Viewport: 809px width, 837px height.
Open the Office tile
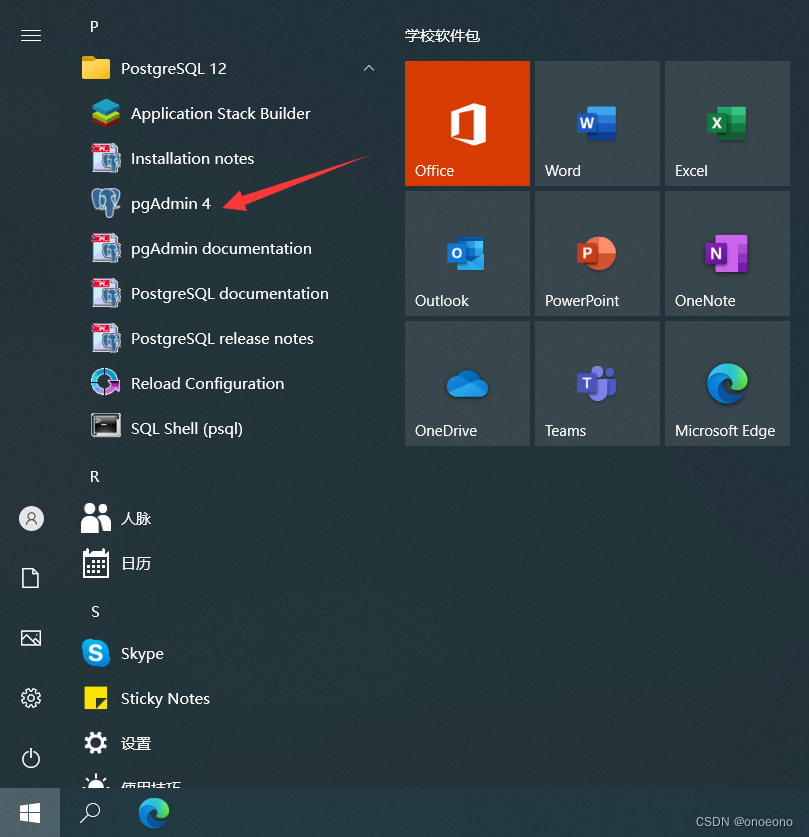click(x=467, y=123)
